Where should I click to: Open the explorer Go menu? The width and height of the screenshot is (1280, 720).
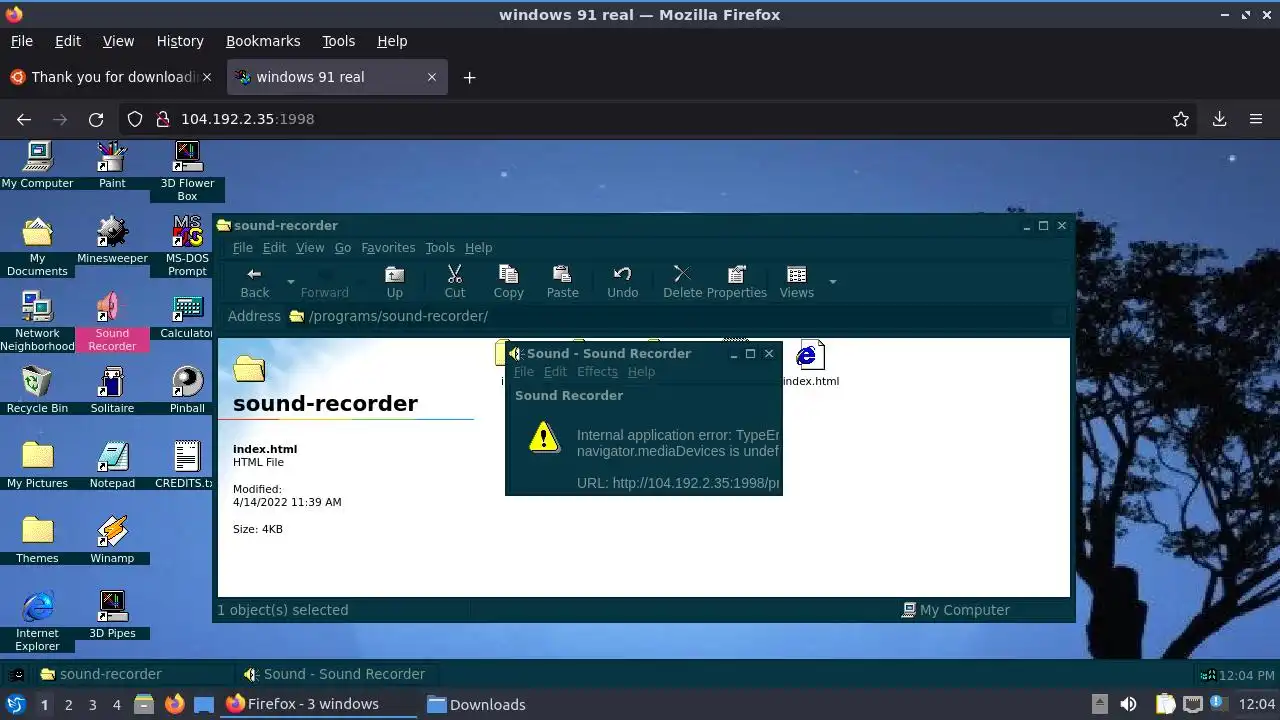tap(342, 247)
